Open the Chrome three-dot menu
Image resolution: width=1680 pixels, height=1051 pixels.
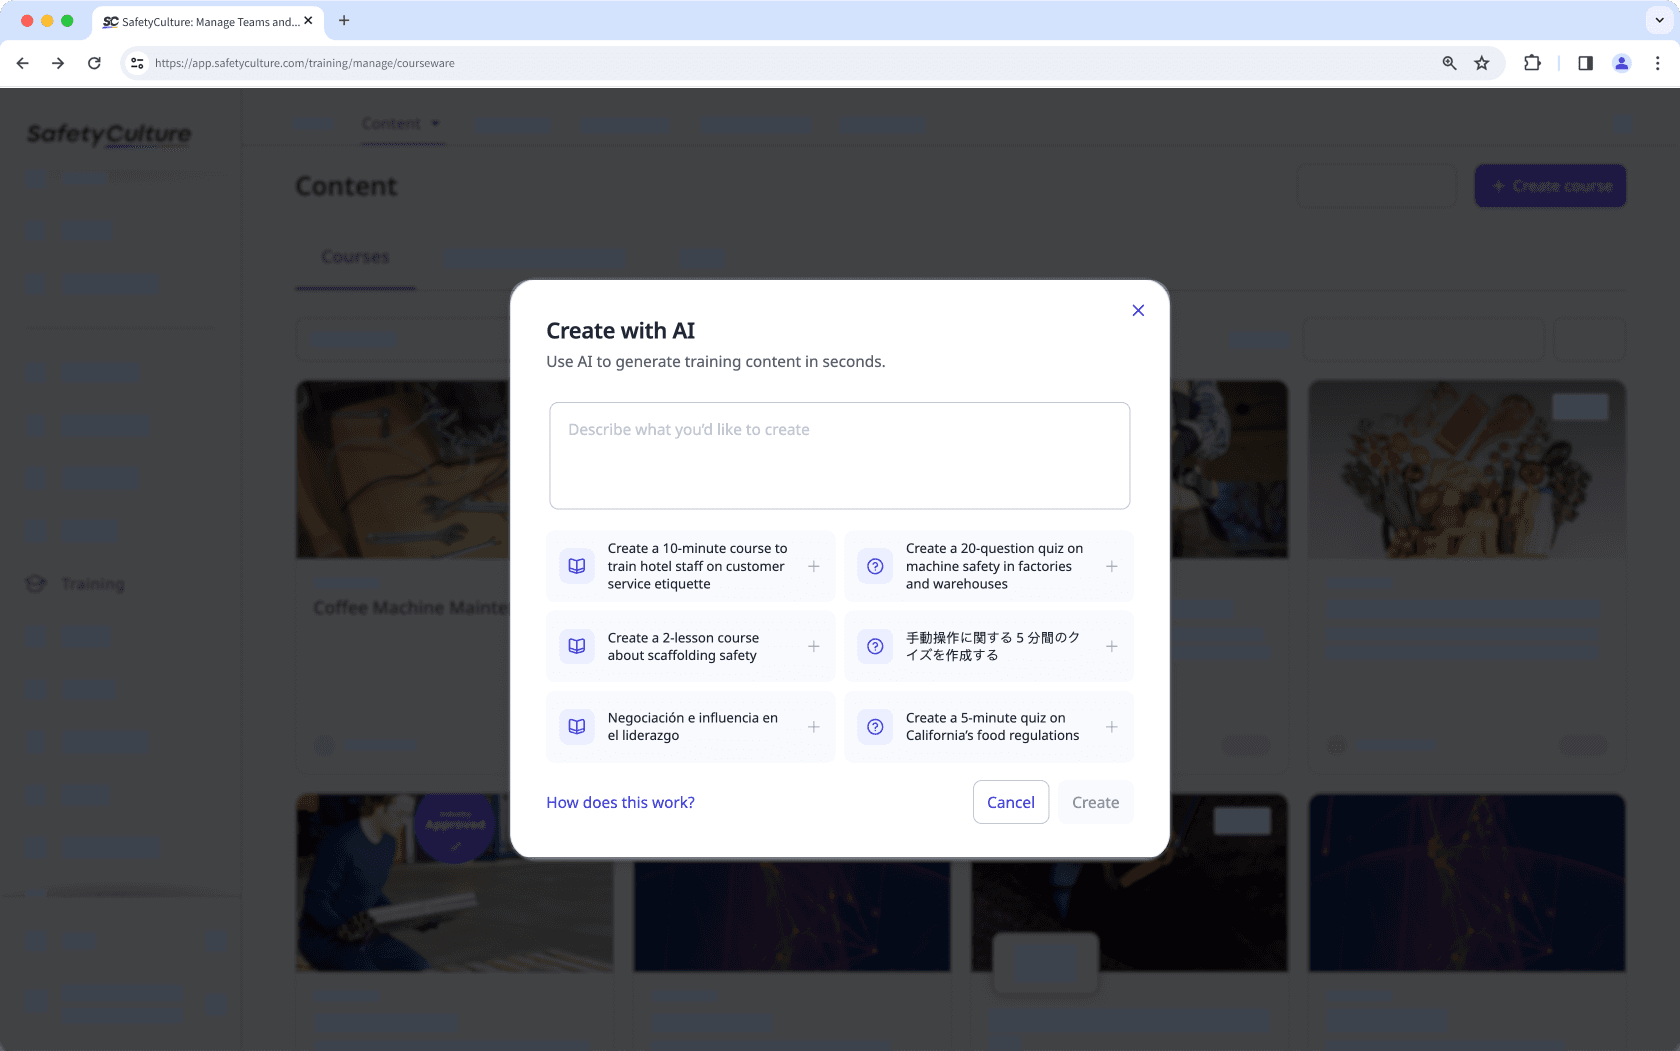point(1658,63)
